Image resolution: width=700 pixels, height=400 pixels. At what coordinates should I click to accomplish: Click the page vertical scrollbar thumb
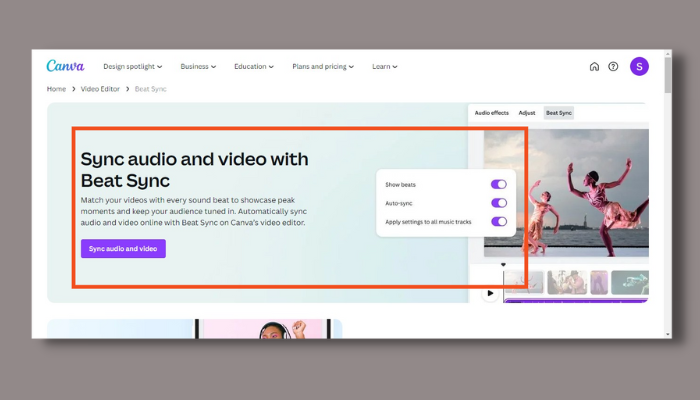(x=667, y=75)
